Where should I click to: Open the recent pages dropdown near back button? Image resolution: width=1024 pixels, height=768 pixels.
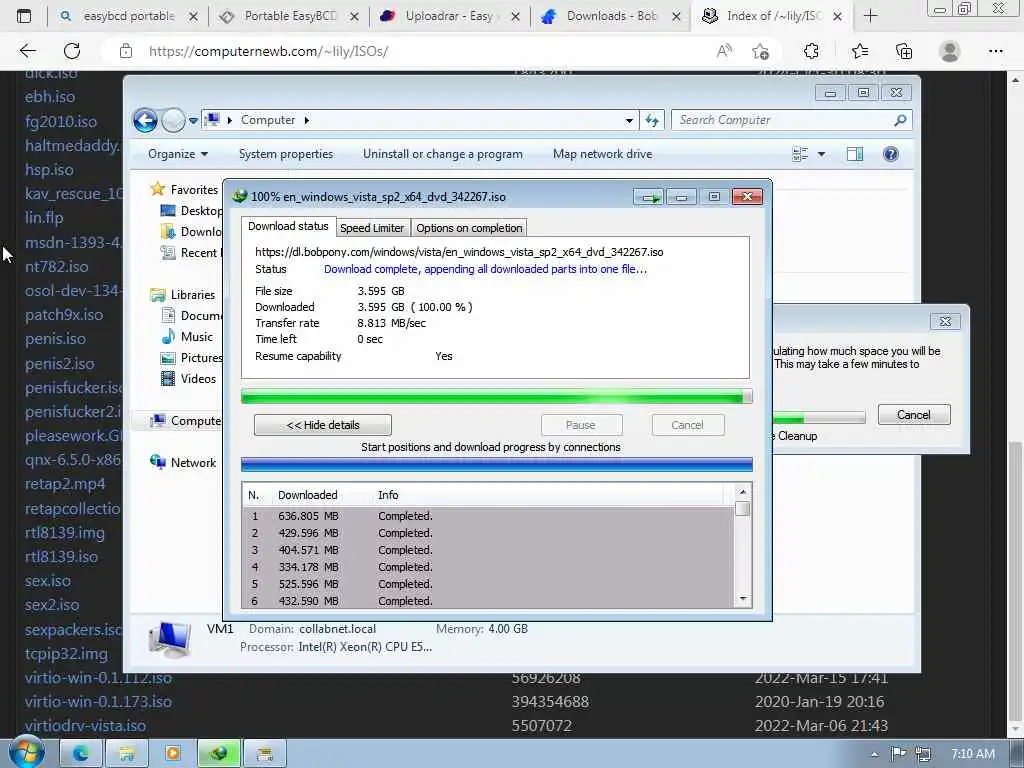193,121
